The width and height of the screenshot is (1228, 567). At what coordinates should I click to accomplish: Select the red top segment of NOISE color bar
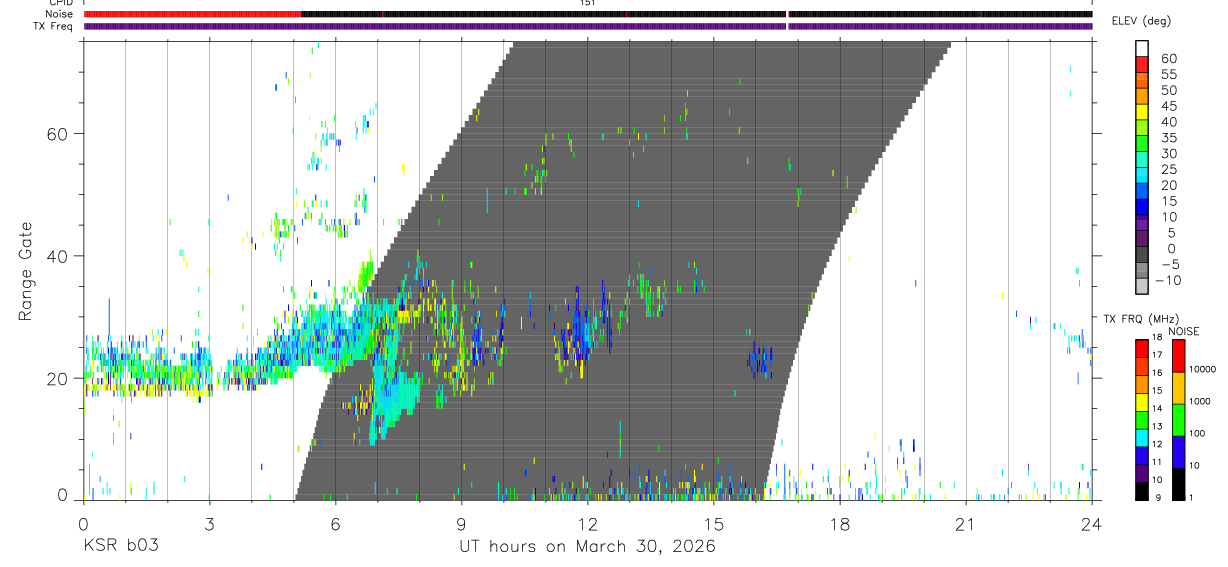1179,356
